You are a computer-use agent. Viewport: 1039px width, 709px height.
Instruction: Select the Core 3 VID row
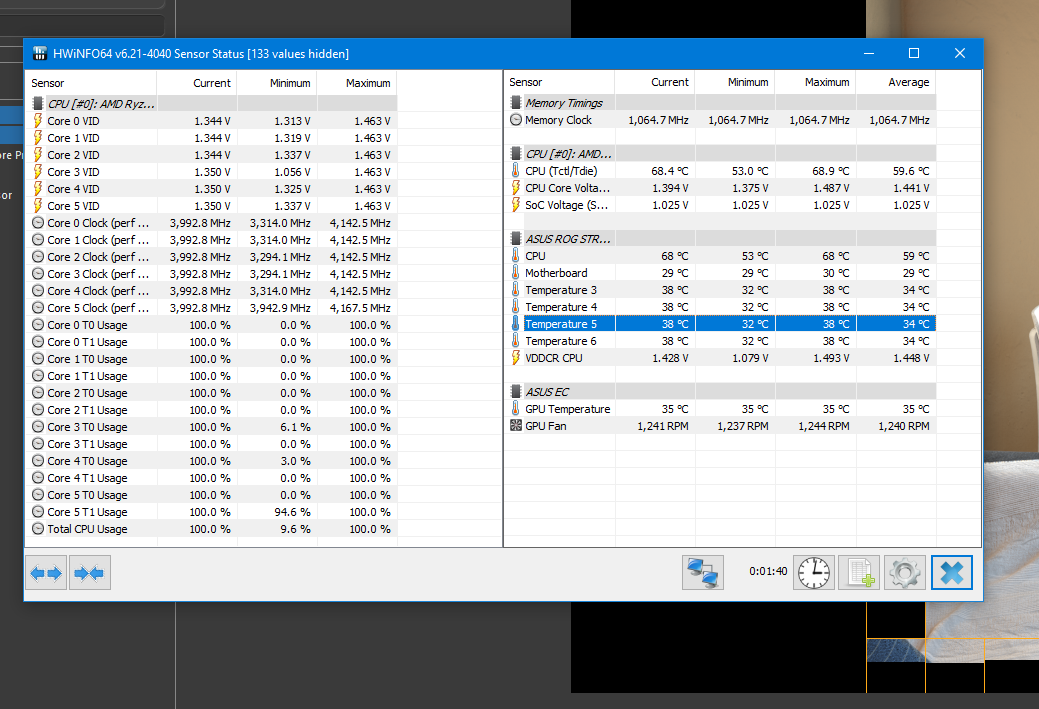pyautogui.click(x=212, y=172)
